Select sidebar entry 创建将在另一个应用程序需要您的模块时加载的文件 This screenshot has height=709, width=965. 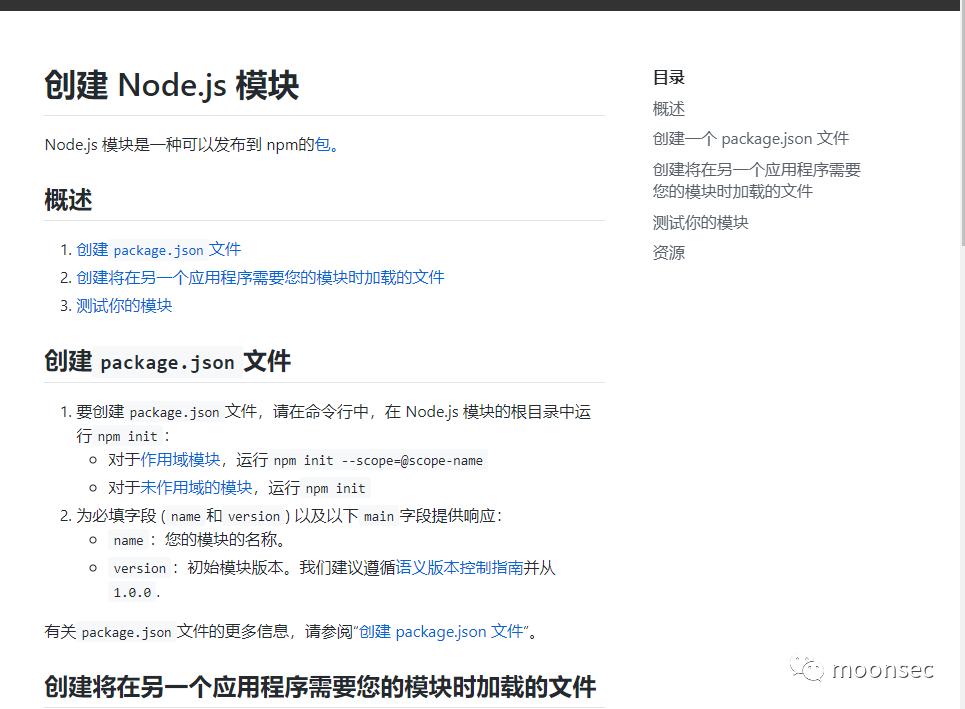tap(756, 180)
